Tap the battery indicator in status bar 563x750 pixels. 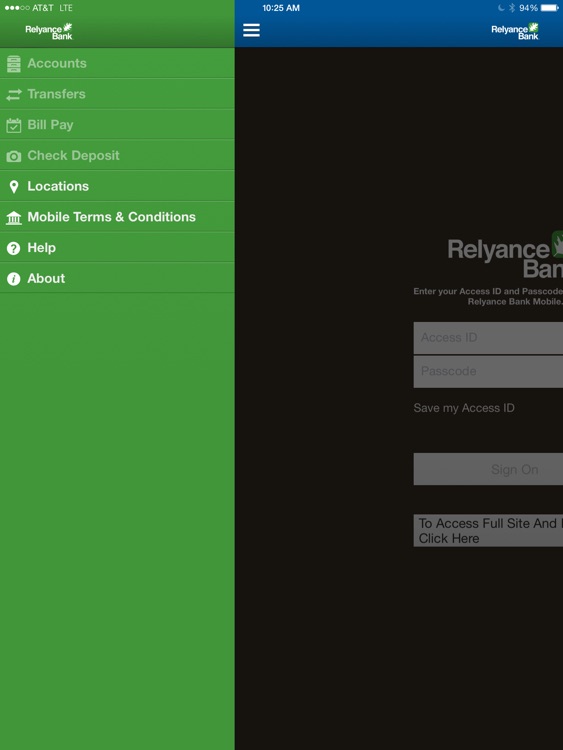[550, 8]
